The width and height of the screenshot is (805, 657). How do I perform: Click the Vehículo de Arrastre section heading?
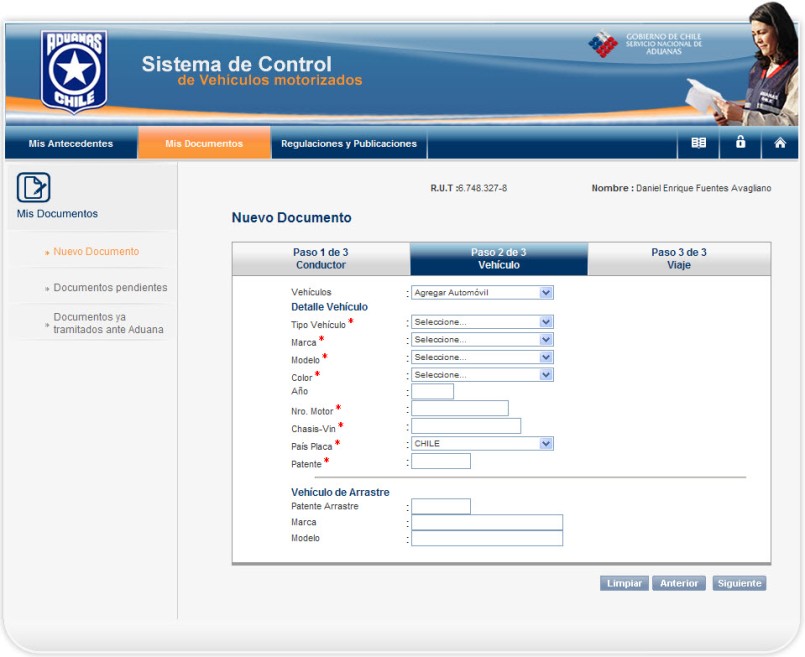340,492
